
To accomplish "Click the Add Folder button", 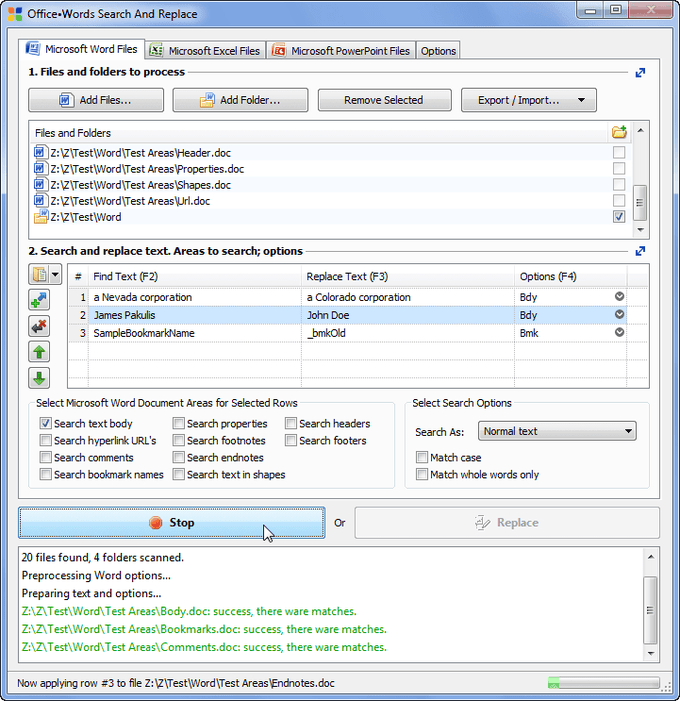I will point(241,100).
